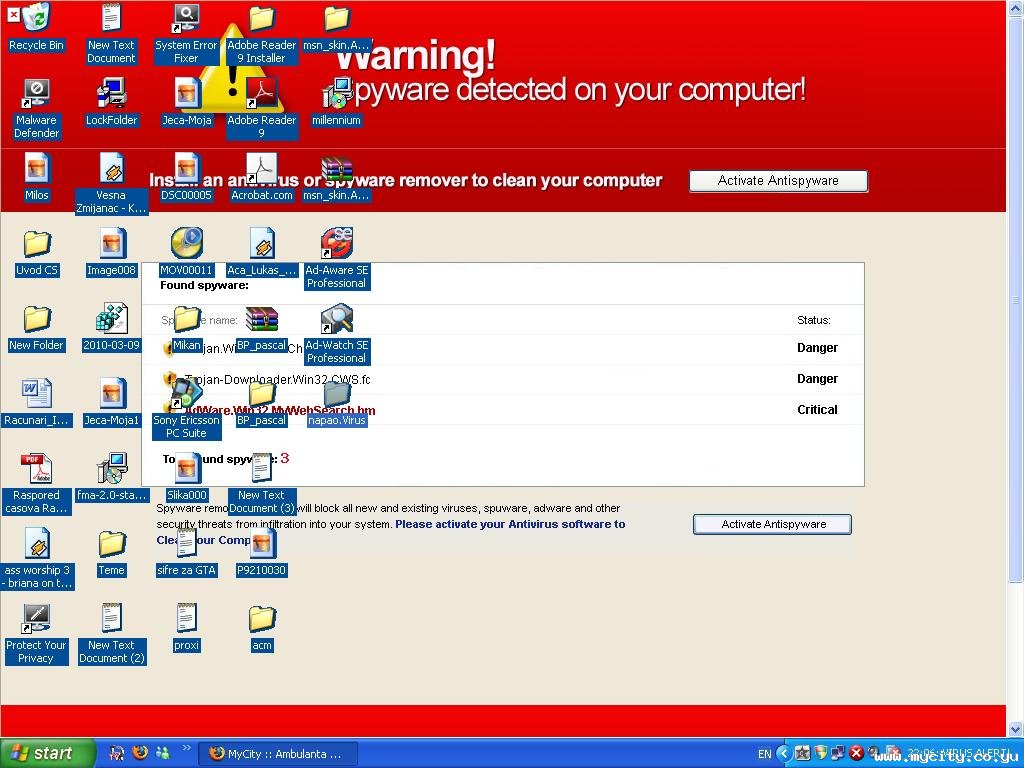
Task: Launch Sony Ericsson PC Suite shortcut
Action: coord(187,409)
